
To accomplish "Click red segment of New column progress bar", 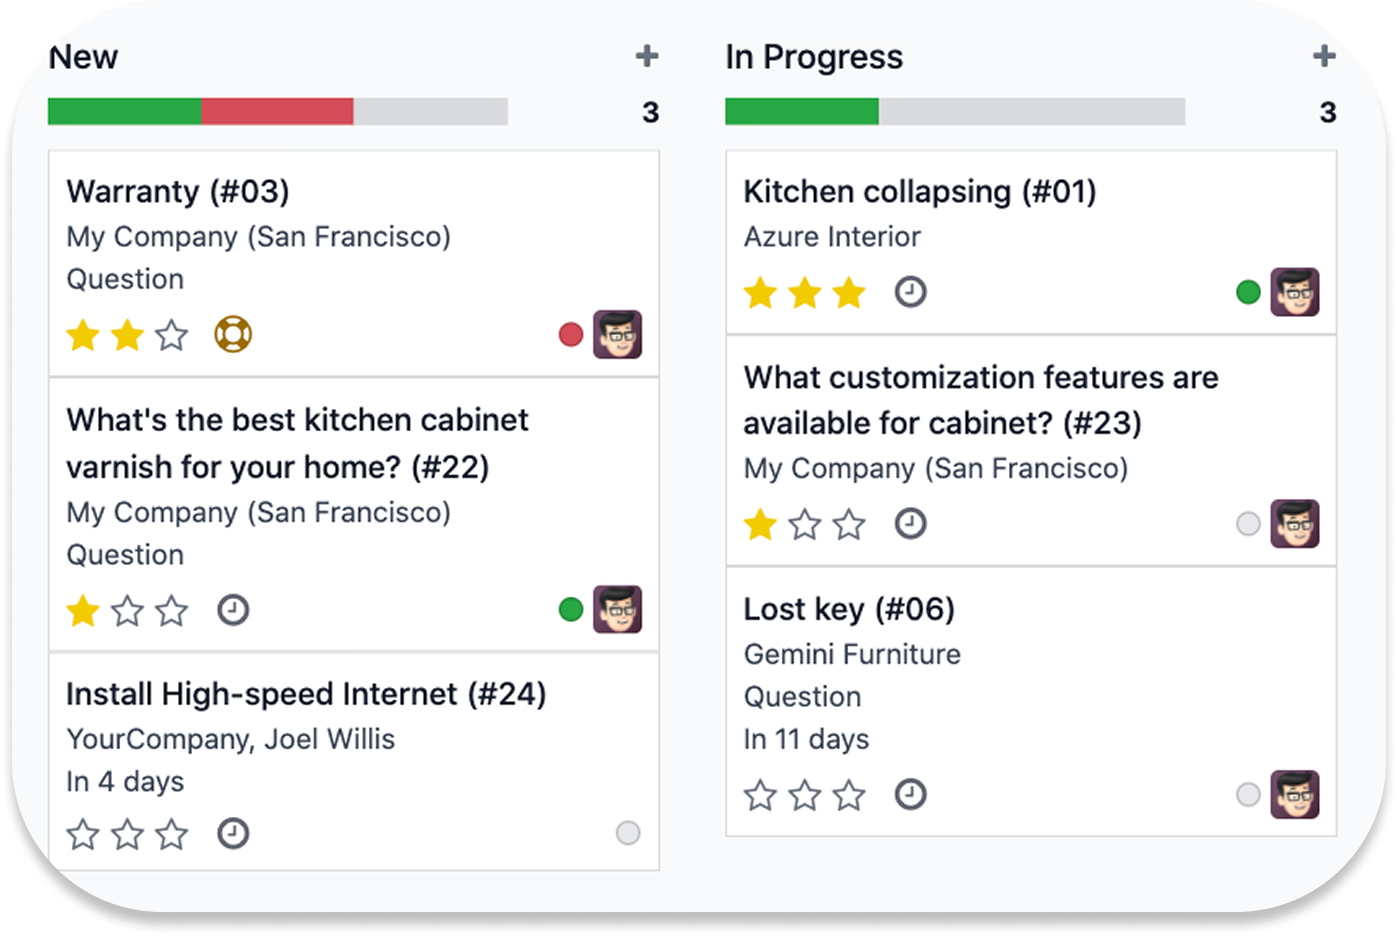I will pos(277,112).
